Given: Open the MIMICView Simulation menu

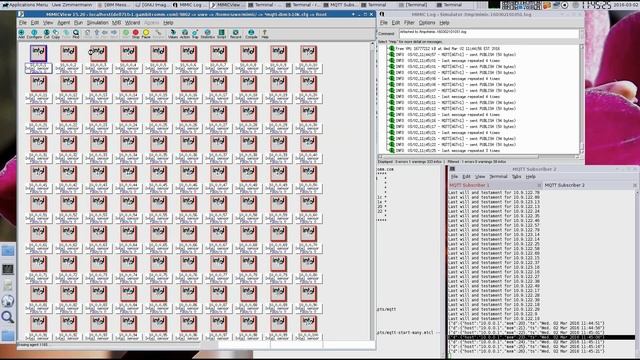Looking at the screenshot, I should click(x=98, y=23).
